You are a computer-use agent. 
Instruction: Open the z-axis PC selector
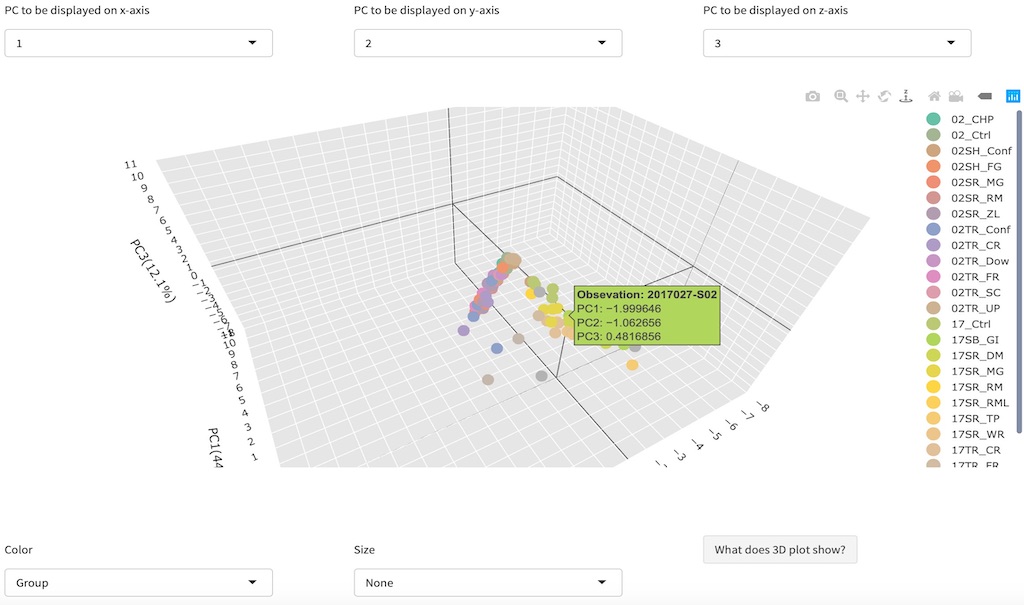[x=836, y=43]
